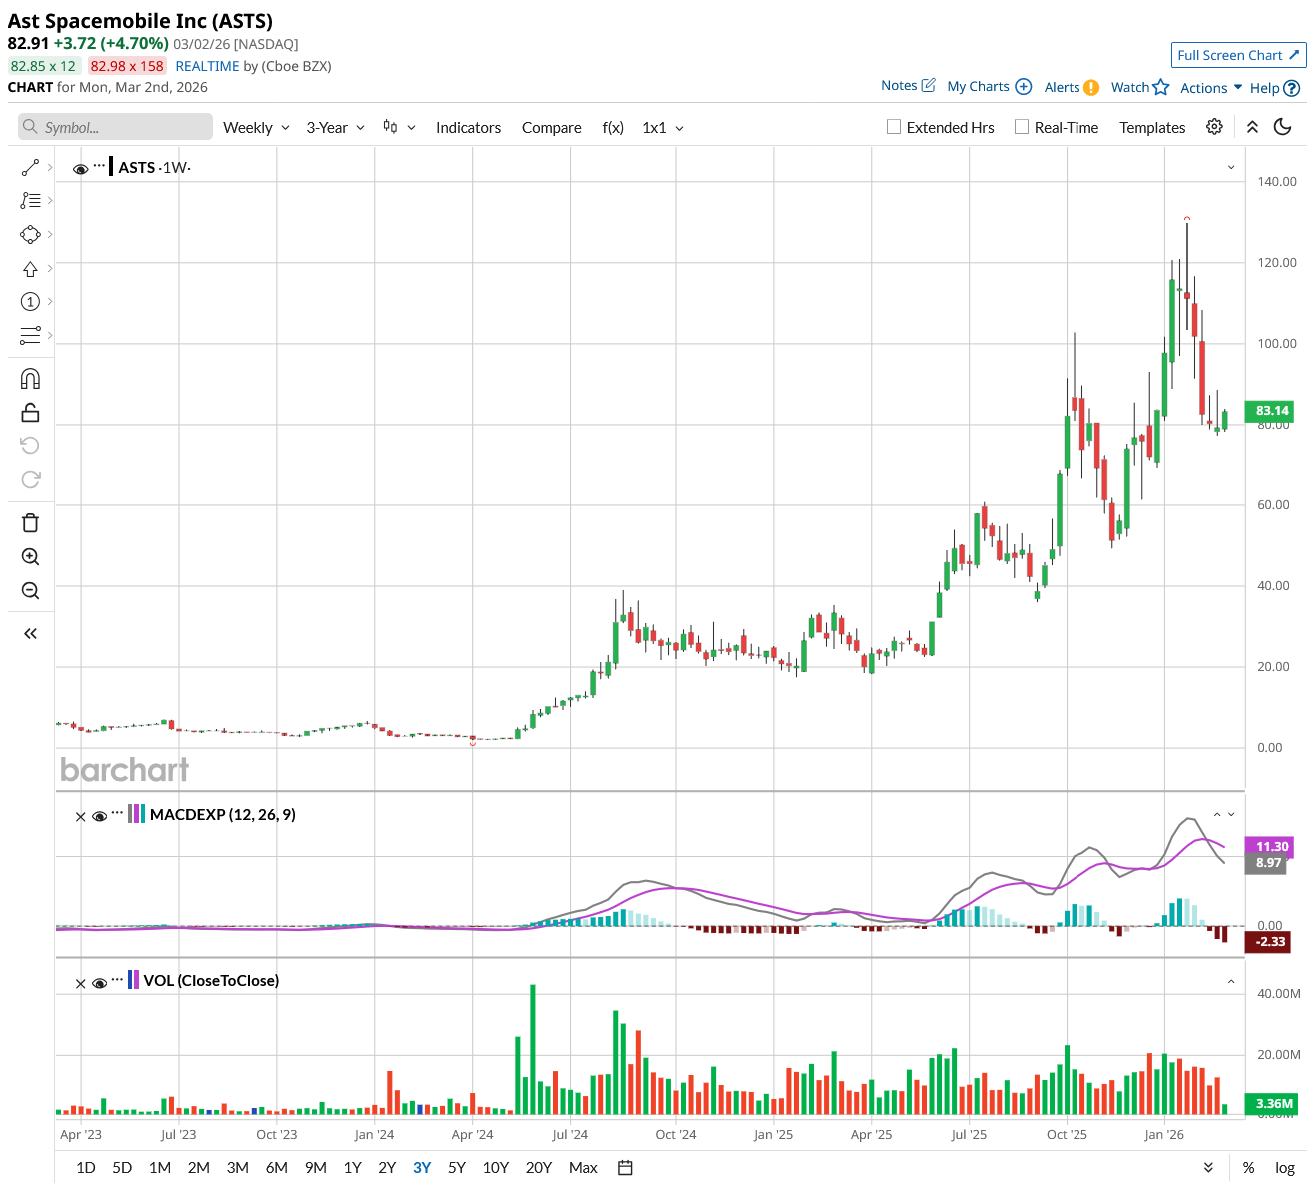Image resolution: width=1308 pixels, height=1184 pixels.
Task: Expand the Actions menu
Action: [x=1211, y=88]
